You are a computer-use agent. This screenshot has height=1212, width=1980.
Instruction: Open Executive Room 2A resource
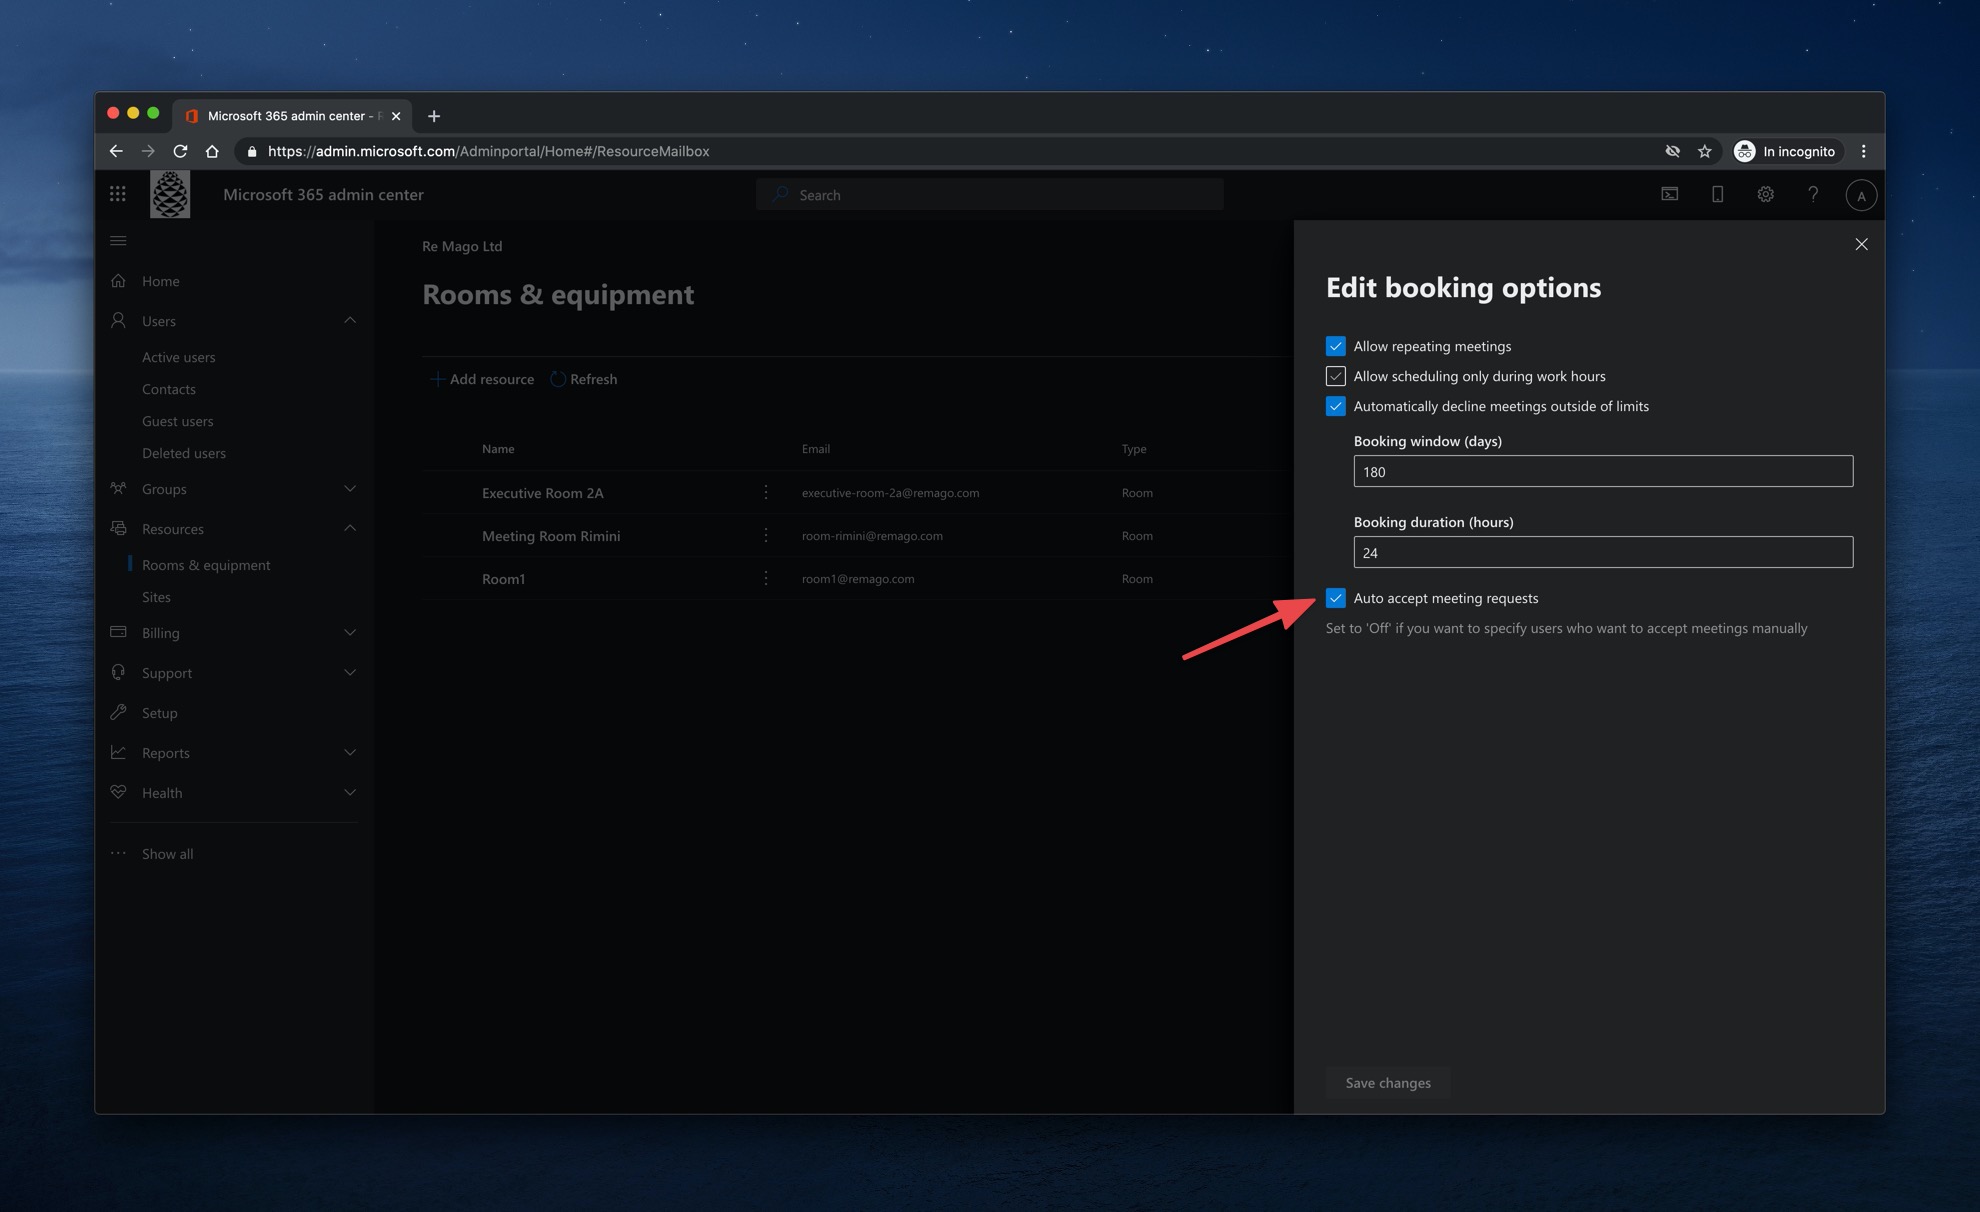(x=542, y=493)
